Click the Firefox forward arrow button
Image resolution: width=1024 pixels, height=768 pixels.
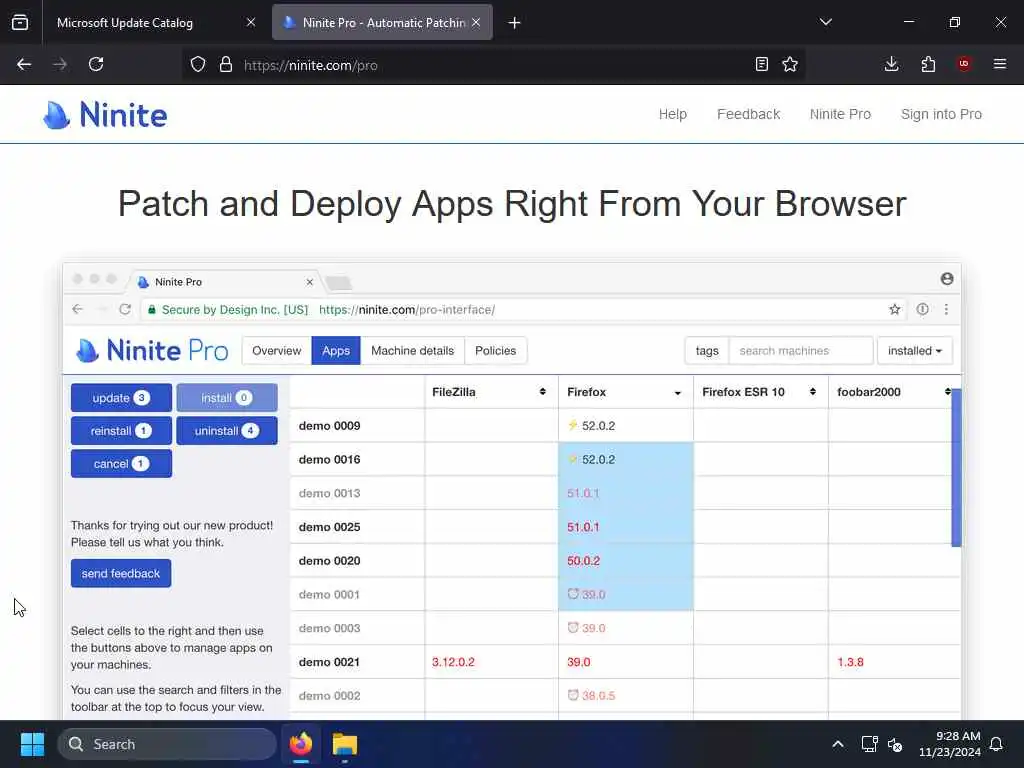coord(60,64)
